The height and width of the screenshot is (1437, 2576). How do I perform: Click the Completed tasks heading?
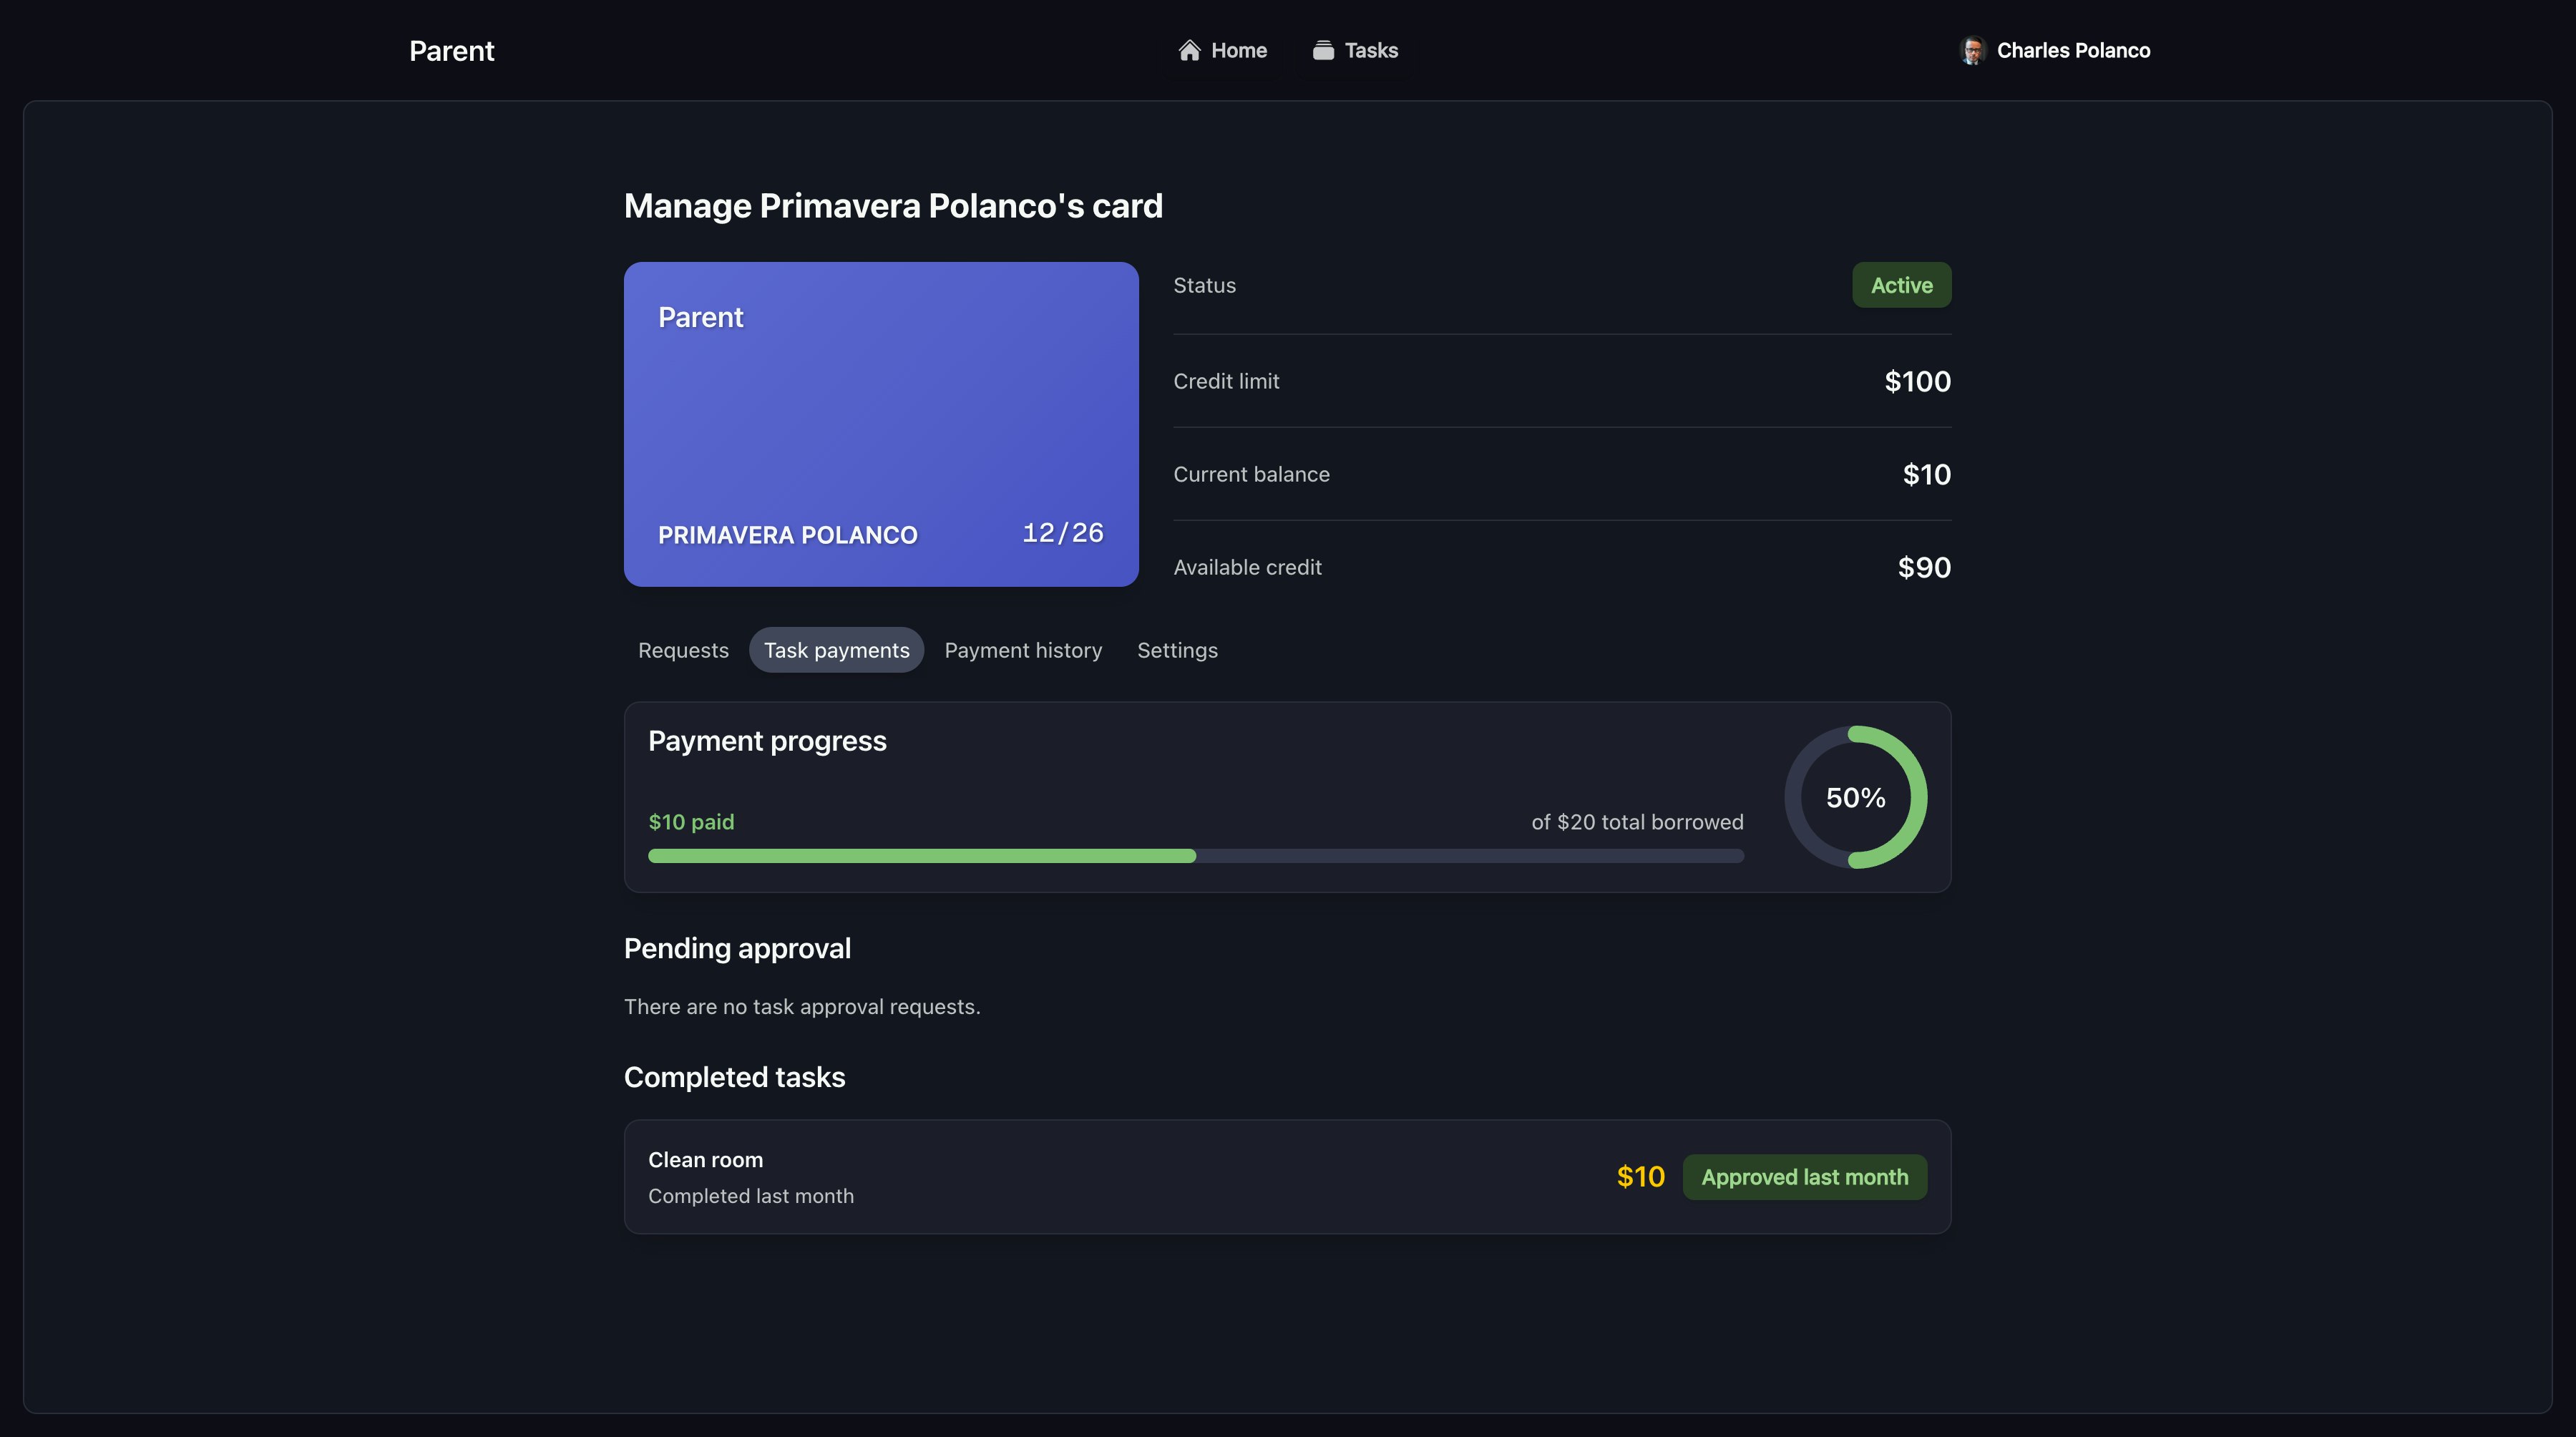tap(734, 1077)
